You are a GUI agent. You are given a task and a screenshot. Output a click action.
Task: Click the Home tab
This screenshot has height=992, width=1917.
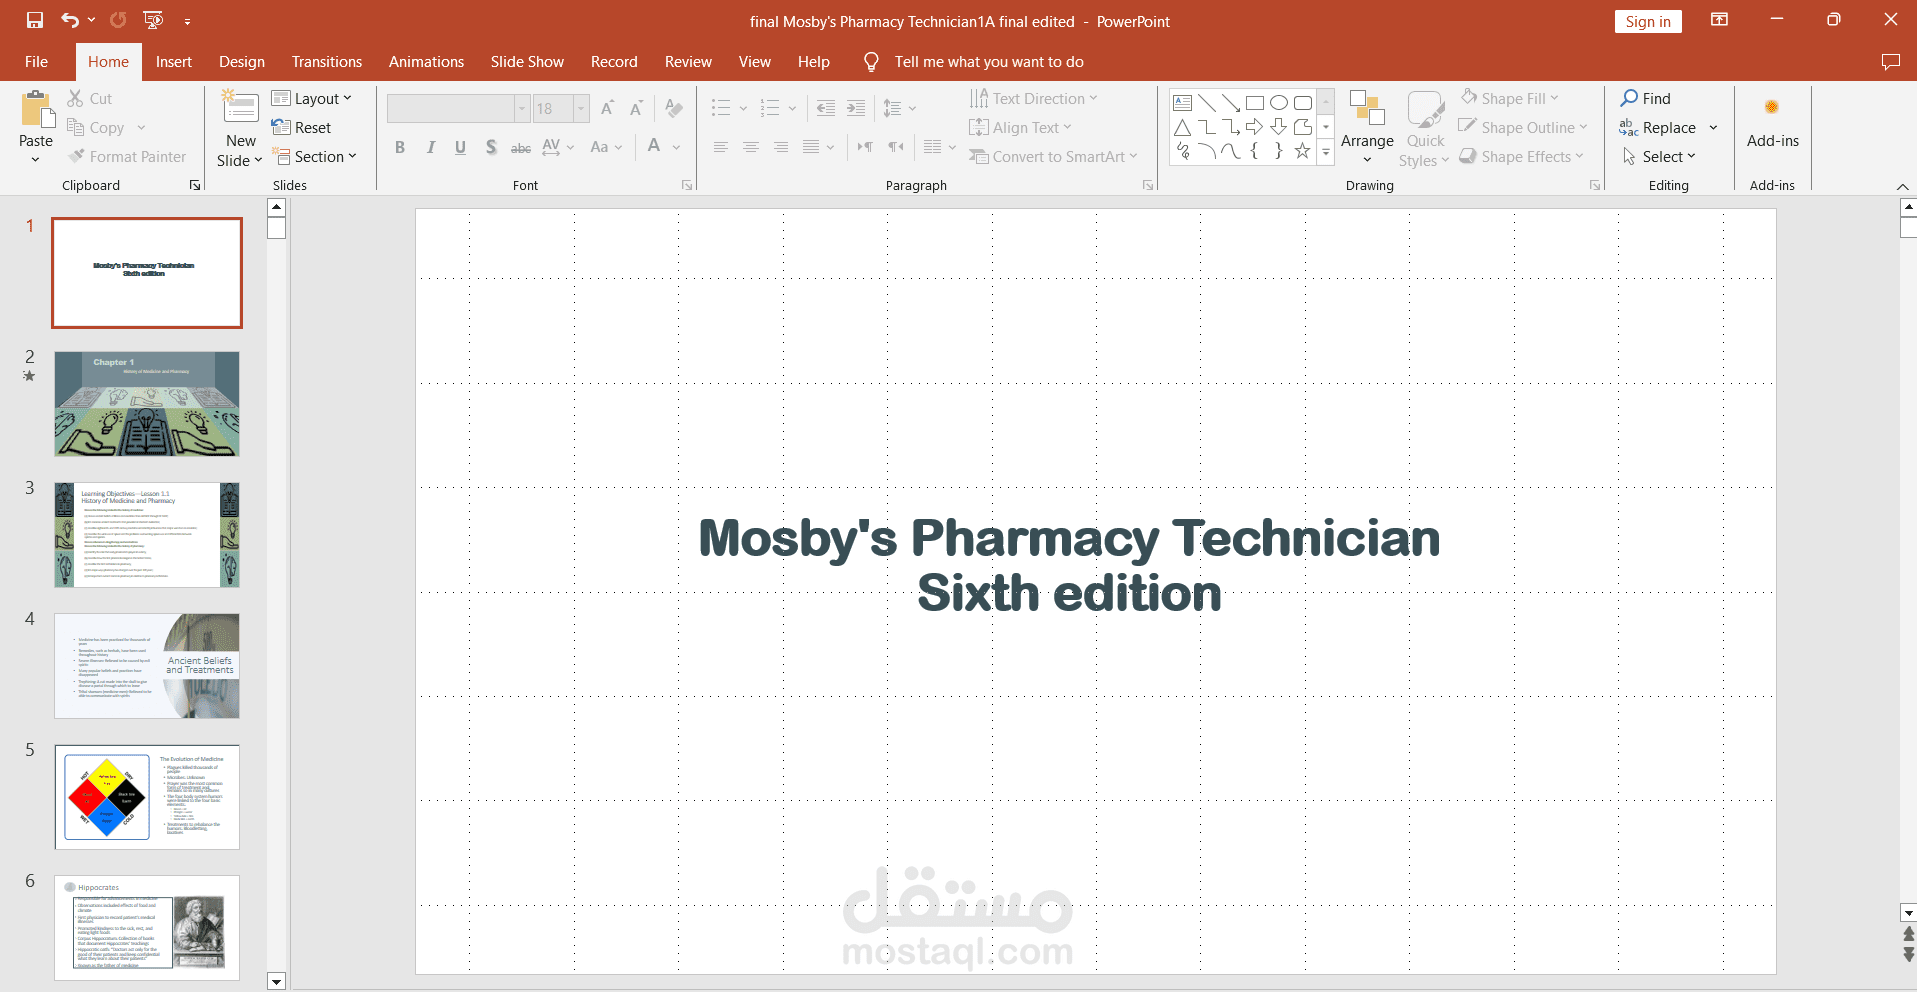pyautogui.click(x=108, y=62)
